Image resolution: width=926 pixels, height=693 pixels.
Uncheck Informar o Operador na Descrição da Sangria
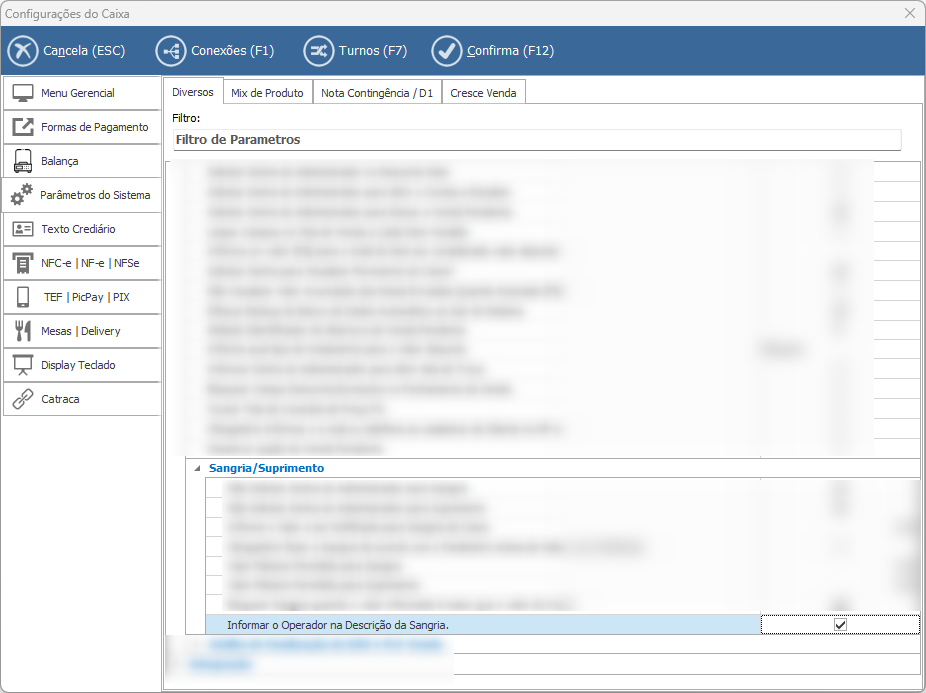click(x=840, y=625)
